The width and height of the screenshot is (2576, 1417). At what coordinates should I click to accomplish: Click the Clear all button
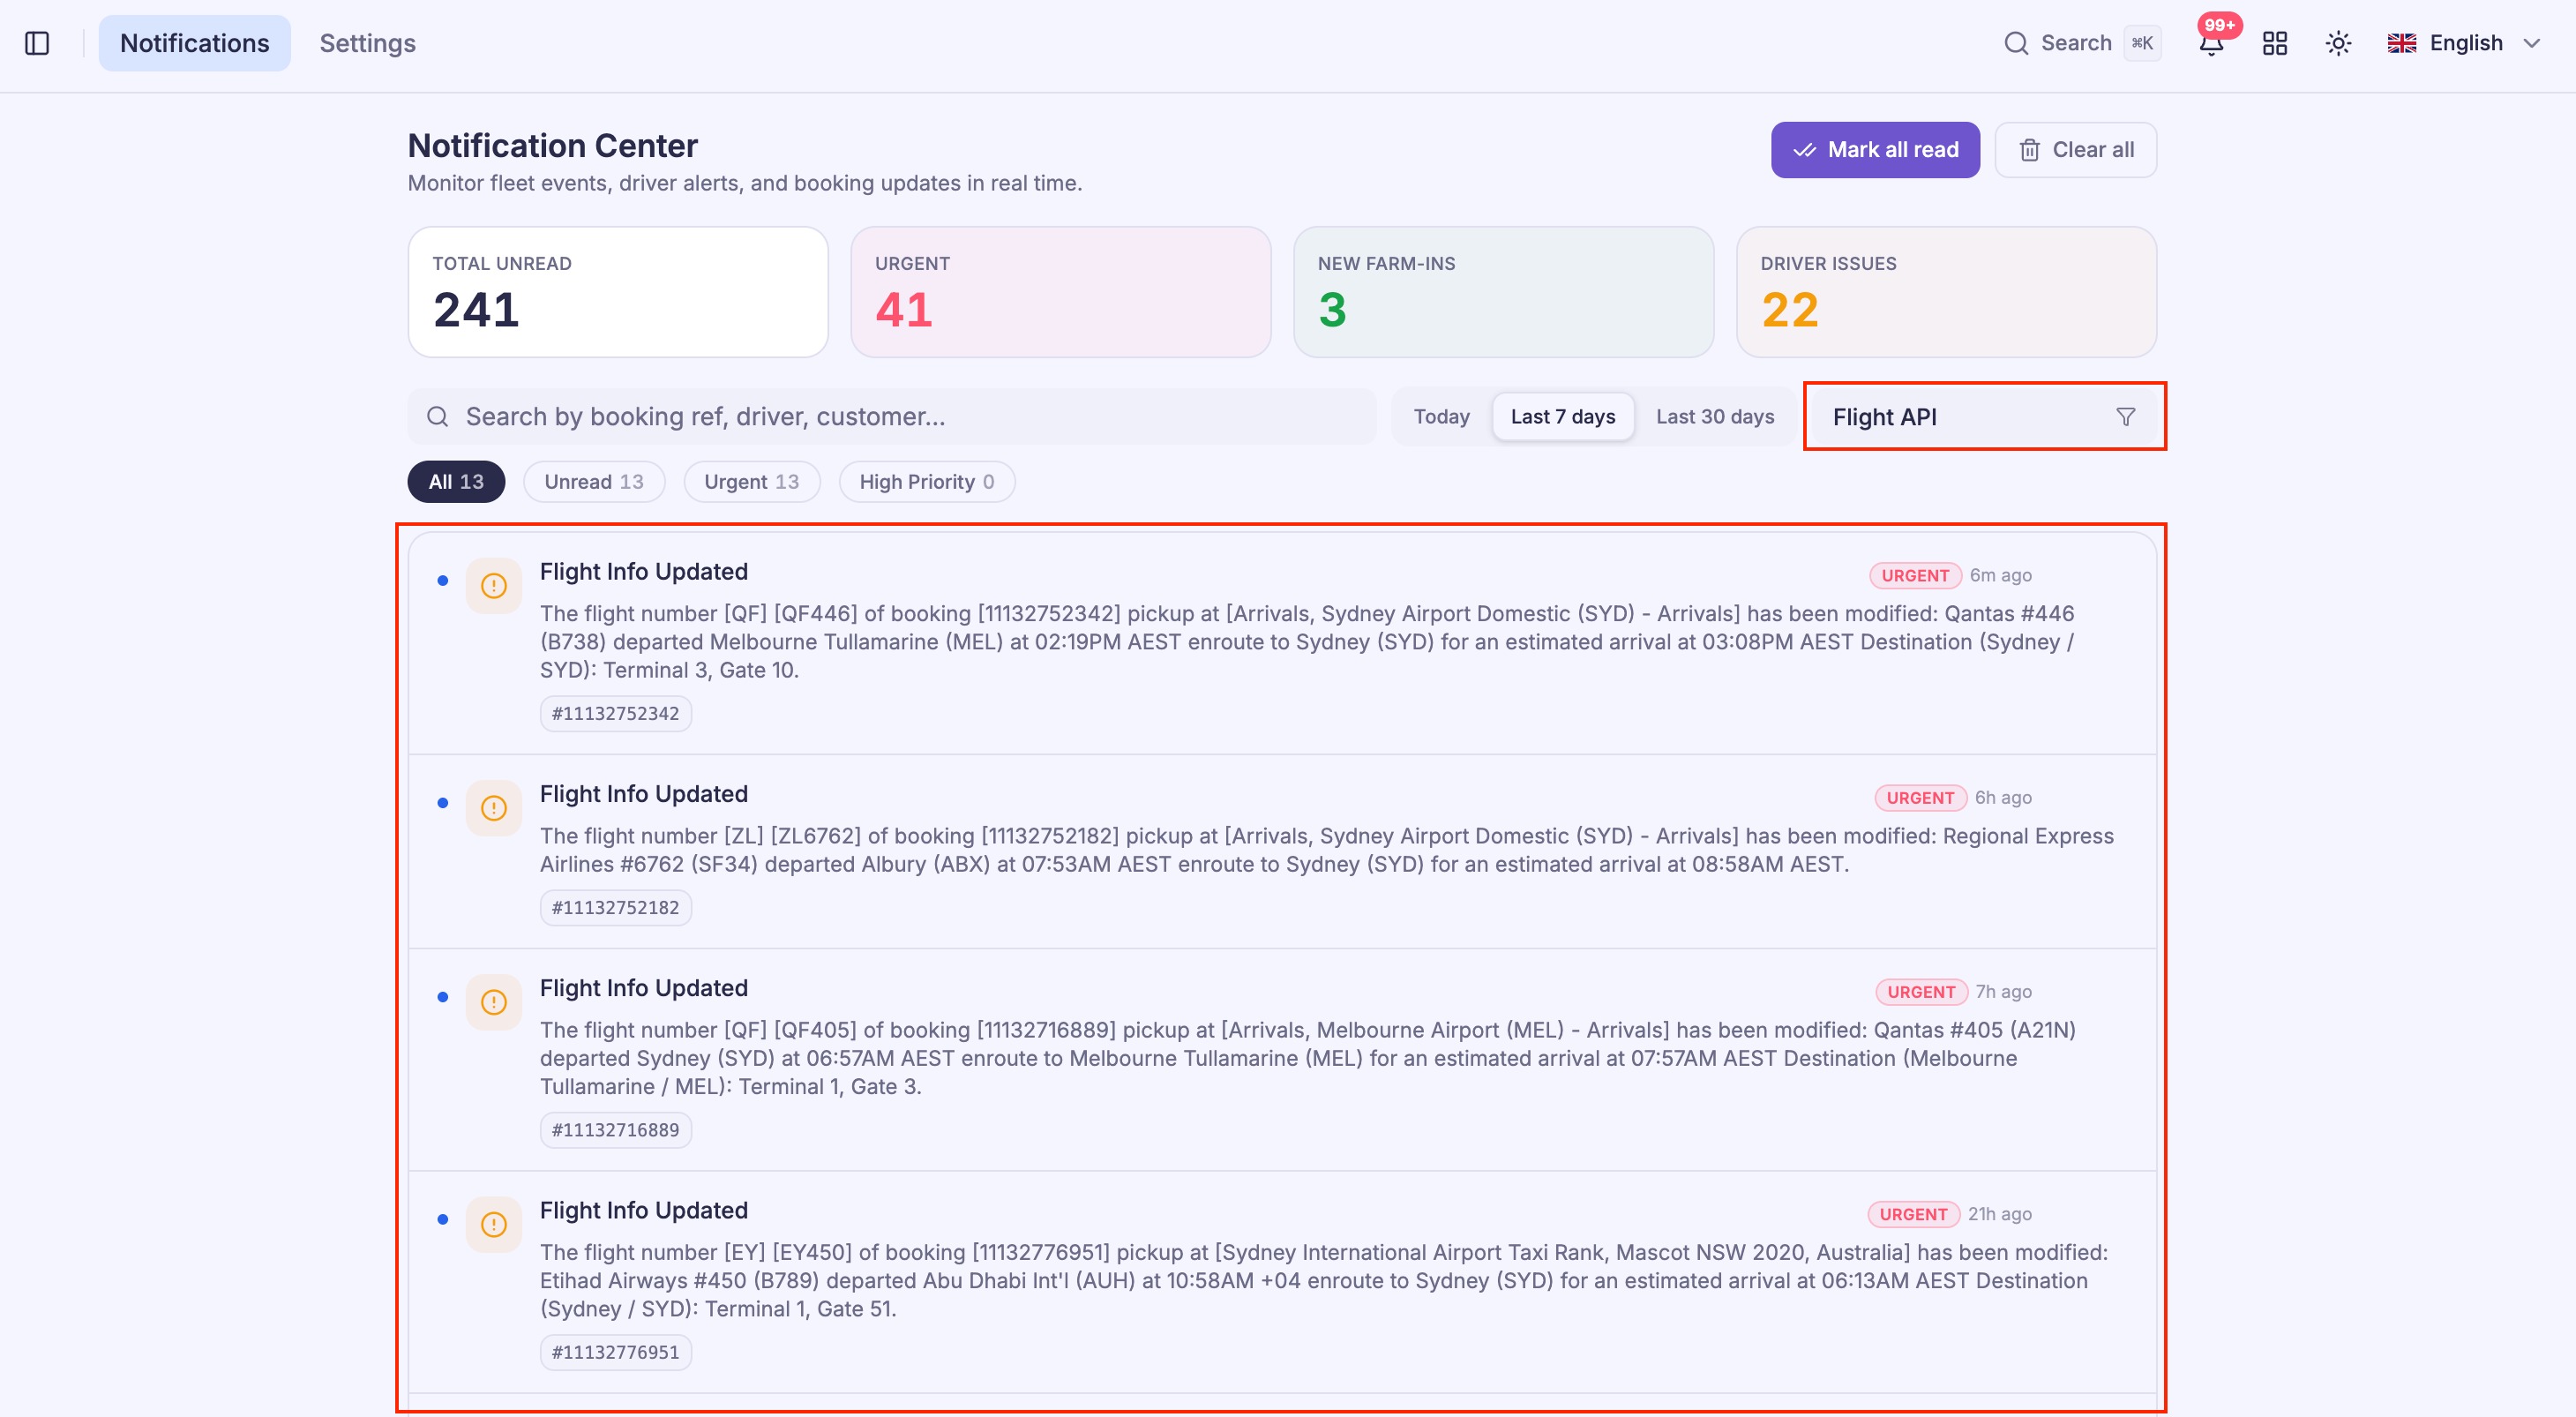tap(2076, 150)
